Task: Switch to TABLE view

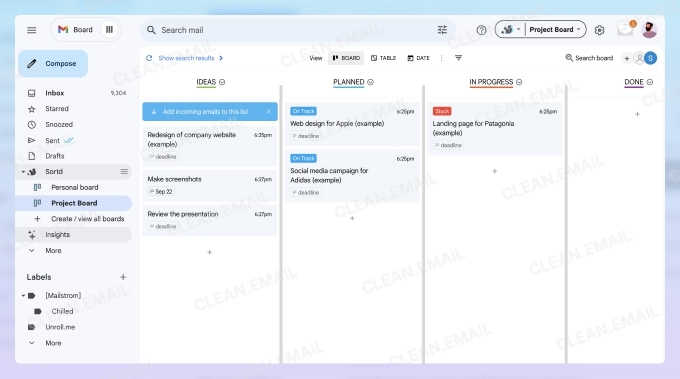Action: (383, 58)
